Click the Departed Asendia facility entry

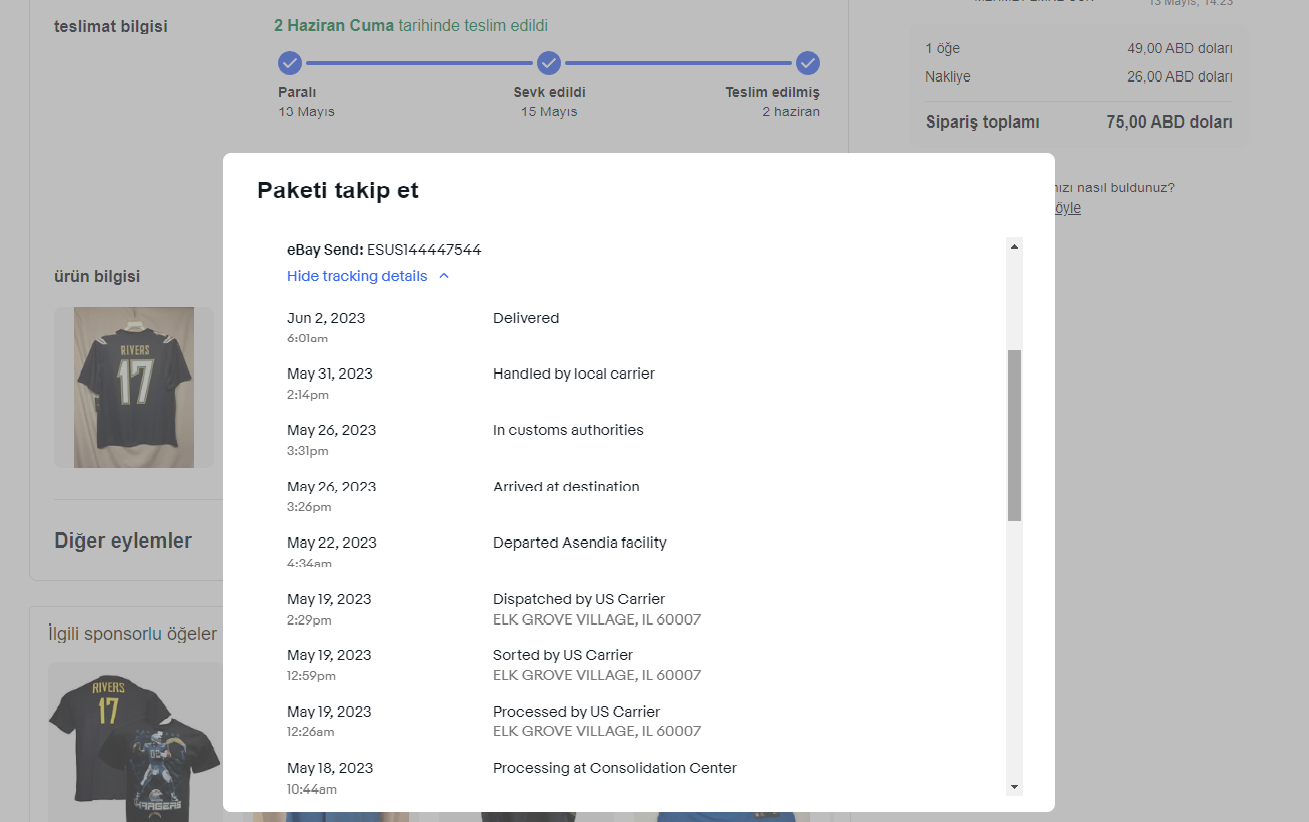(x=580, y=543)
